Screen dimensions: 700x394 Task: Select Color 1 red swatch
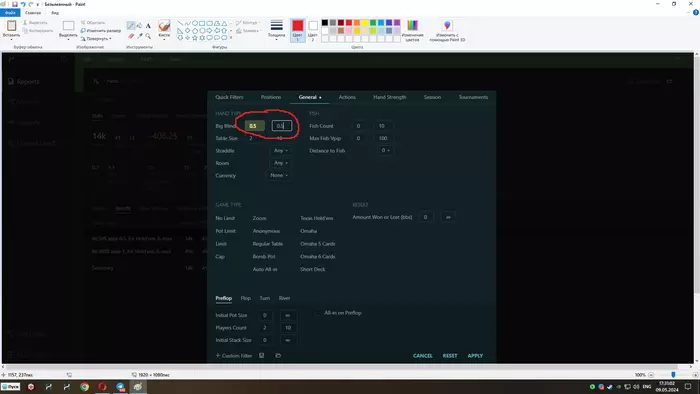pos(298,30)
